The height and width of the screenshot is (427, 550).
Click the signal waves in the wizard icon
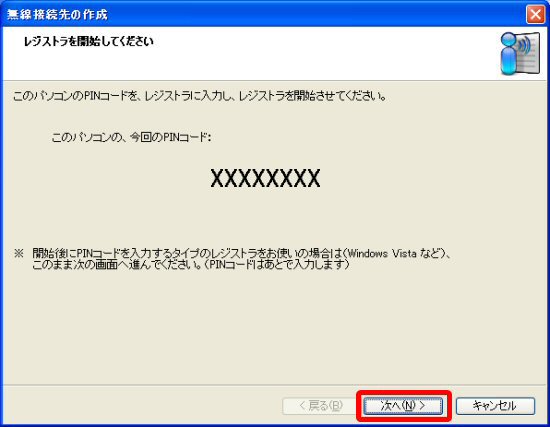[523, 45]
